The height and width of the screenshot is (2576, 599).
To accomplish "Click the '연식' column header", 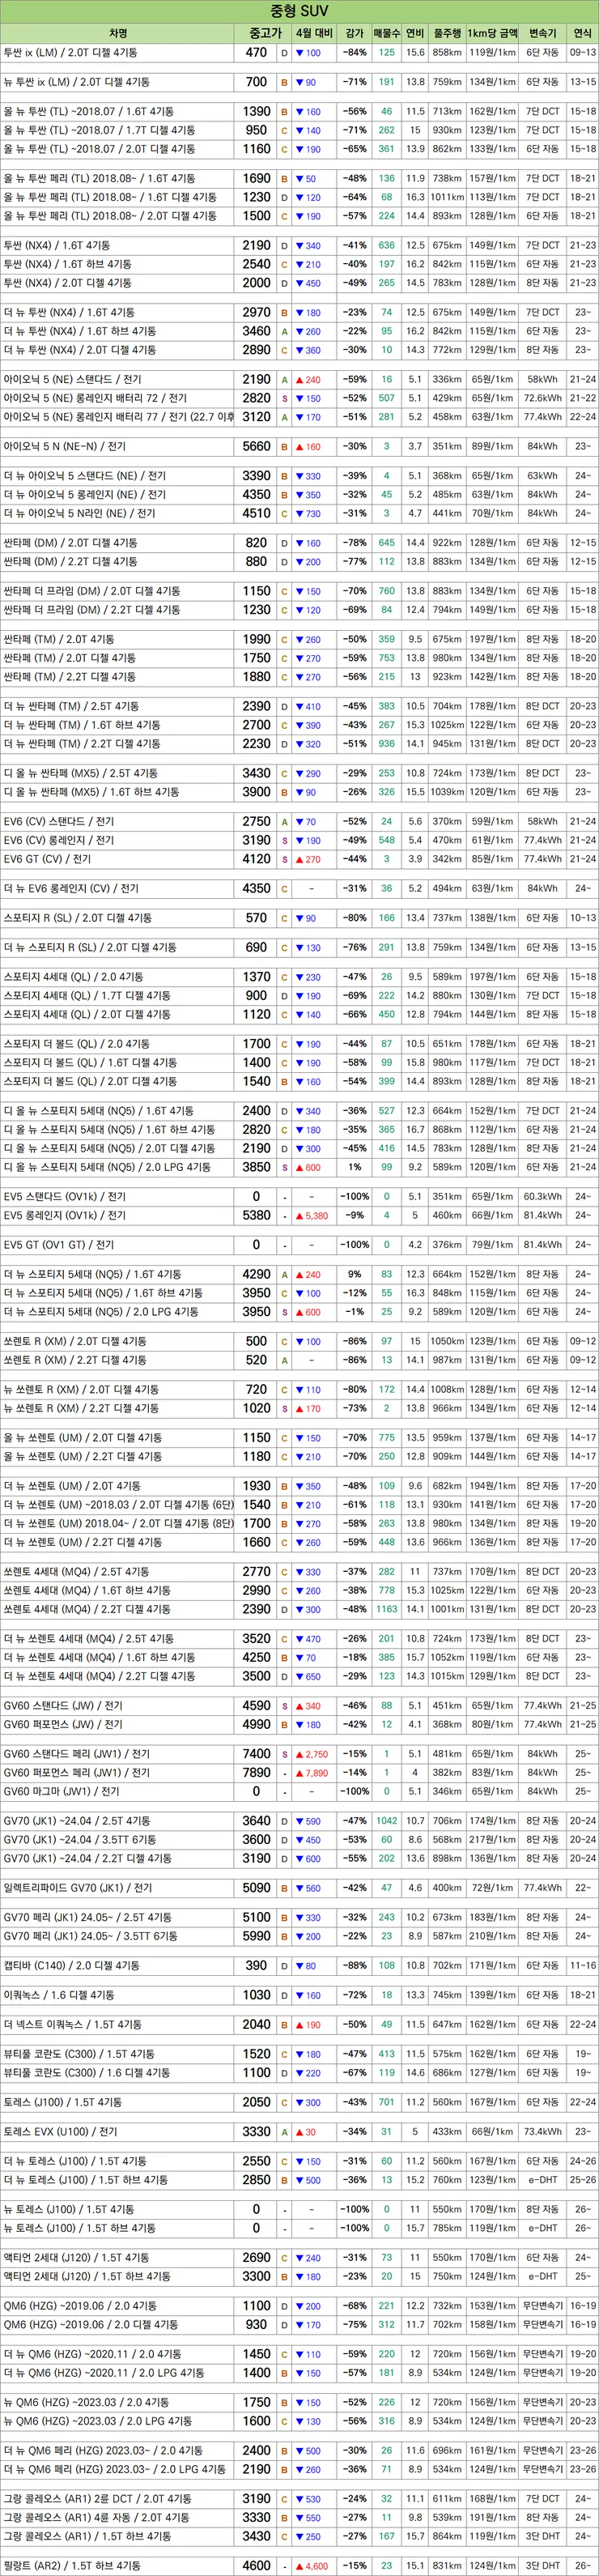I will coord(582,33).
